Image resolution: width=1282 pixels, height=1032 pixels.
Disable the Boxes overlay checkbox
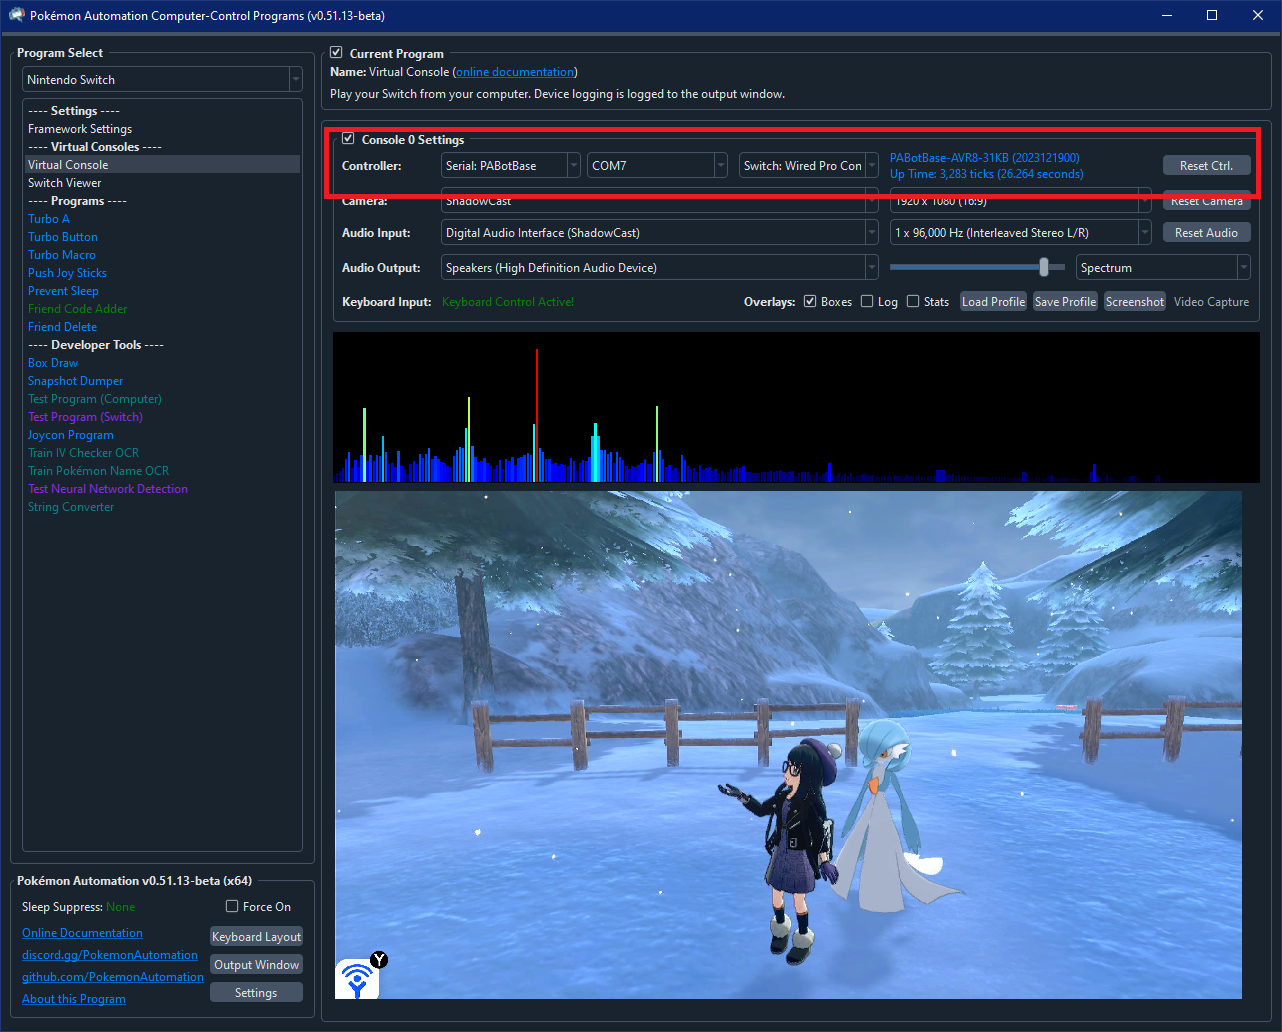click(810, 301)
